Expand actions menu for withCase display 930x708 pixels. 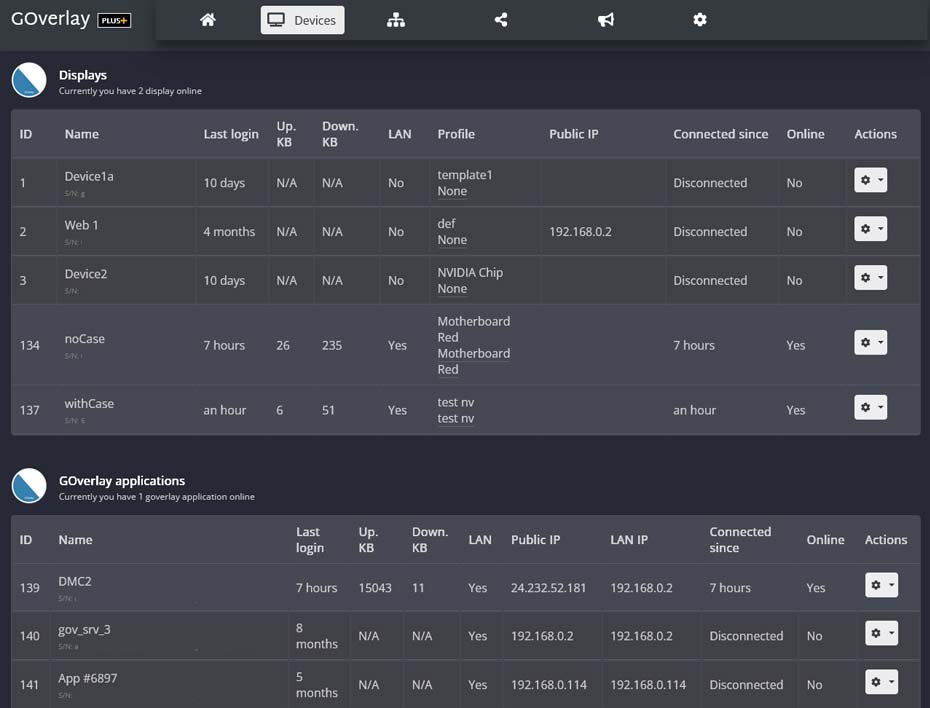coord(870,407)
